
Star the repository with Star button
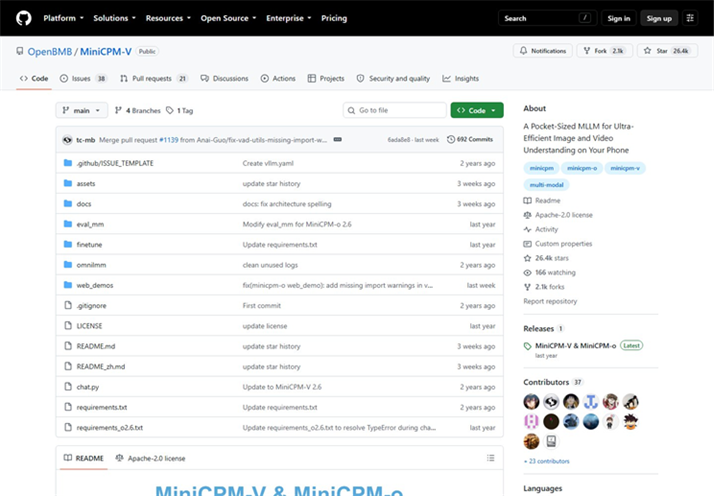pos(668,51)
